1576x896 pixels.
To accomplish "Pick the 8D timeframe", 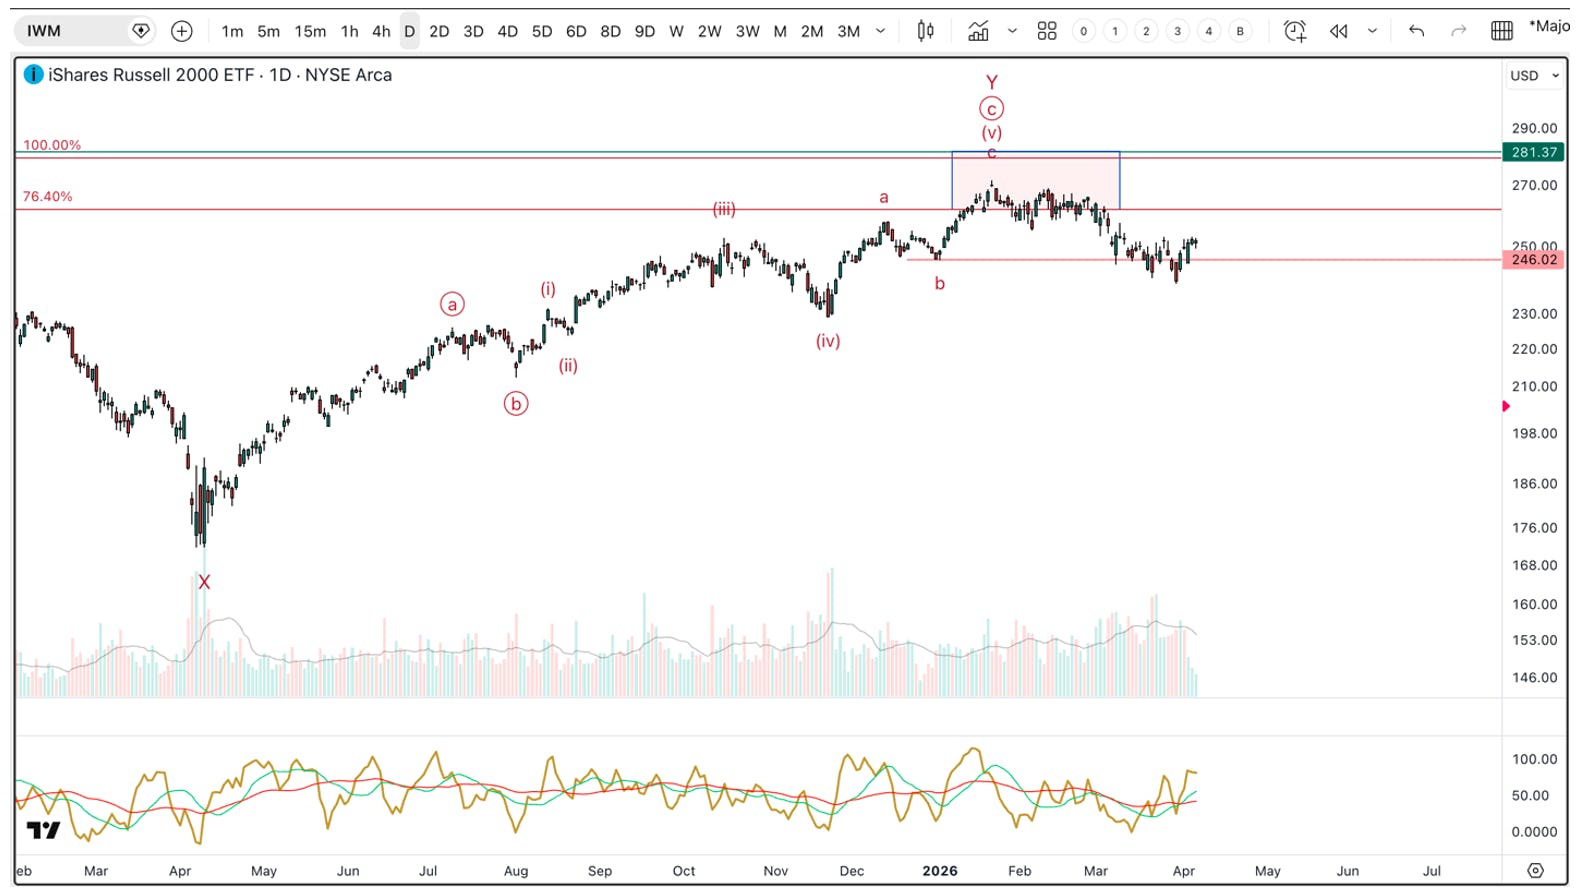I will 610,31.
